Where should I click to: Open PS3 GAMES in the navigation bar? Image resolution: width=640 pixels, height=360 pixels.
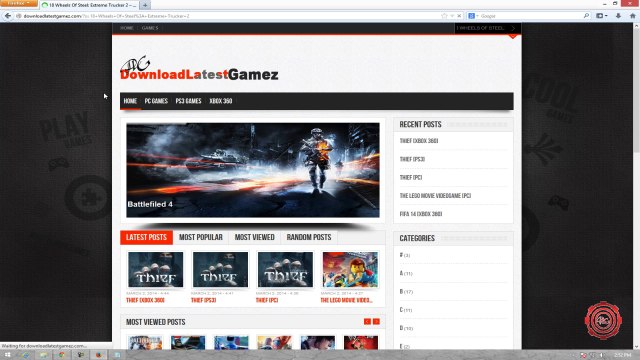tap(189, 101)
